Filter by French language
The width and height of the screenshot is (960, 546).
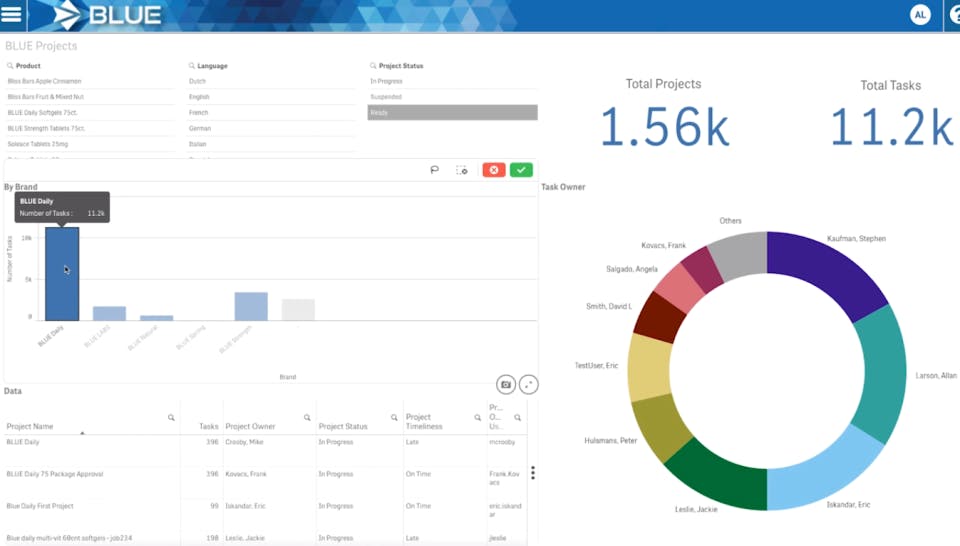pos(271,113)
